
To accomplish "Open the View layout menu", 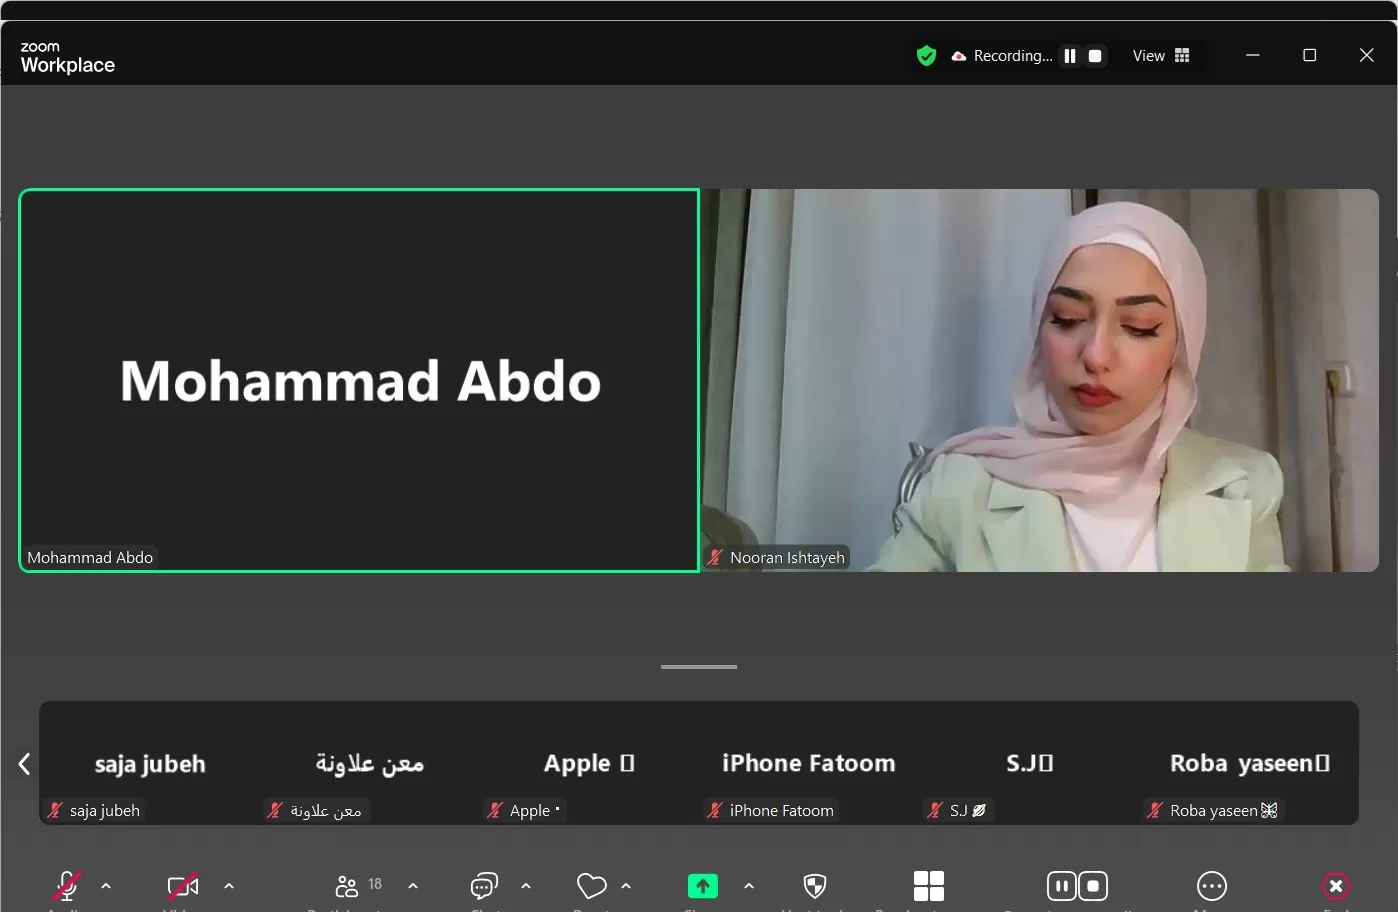I will click(1161, 56).
